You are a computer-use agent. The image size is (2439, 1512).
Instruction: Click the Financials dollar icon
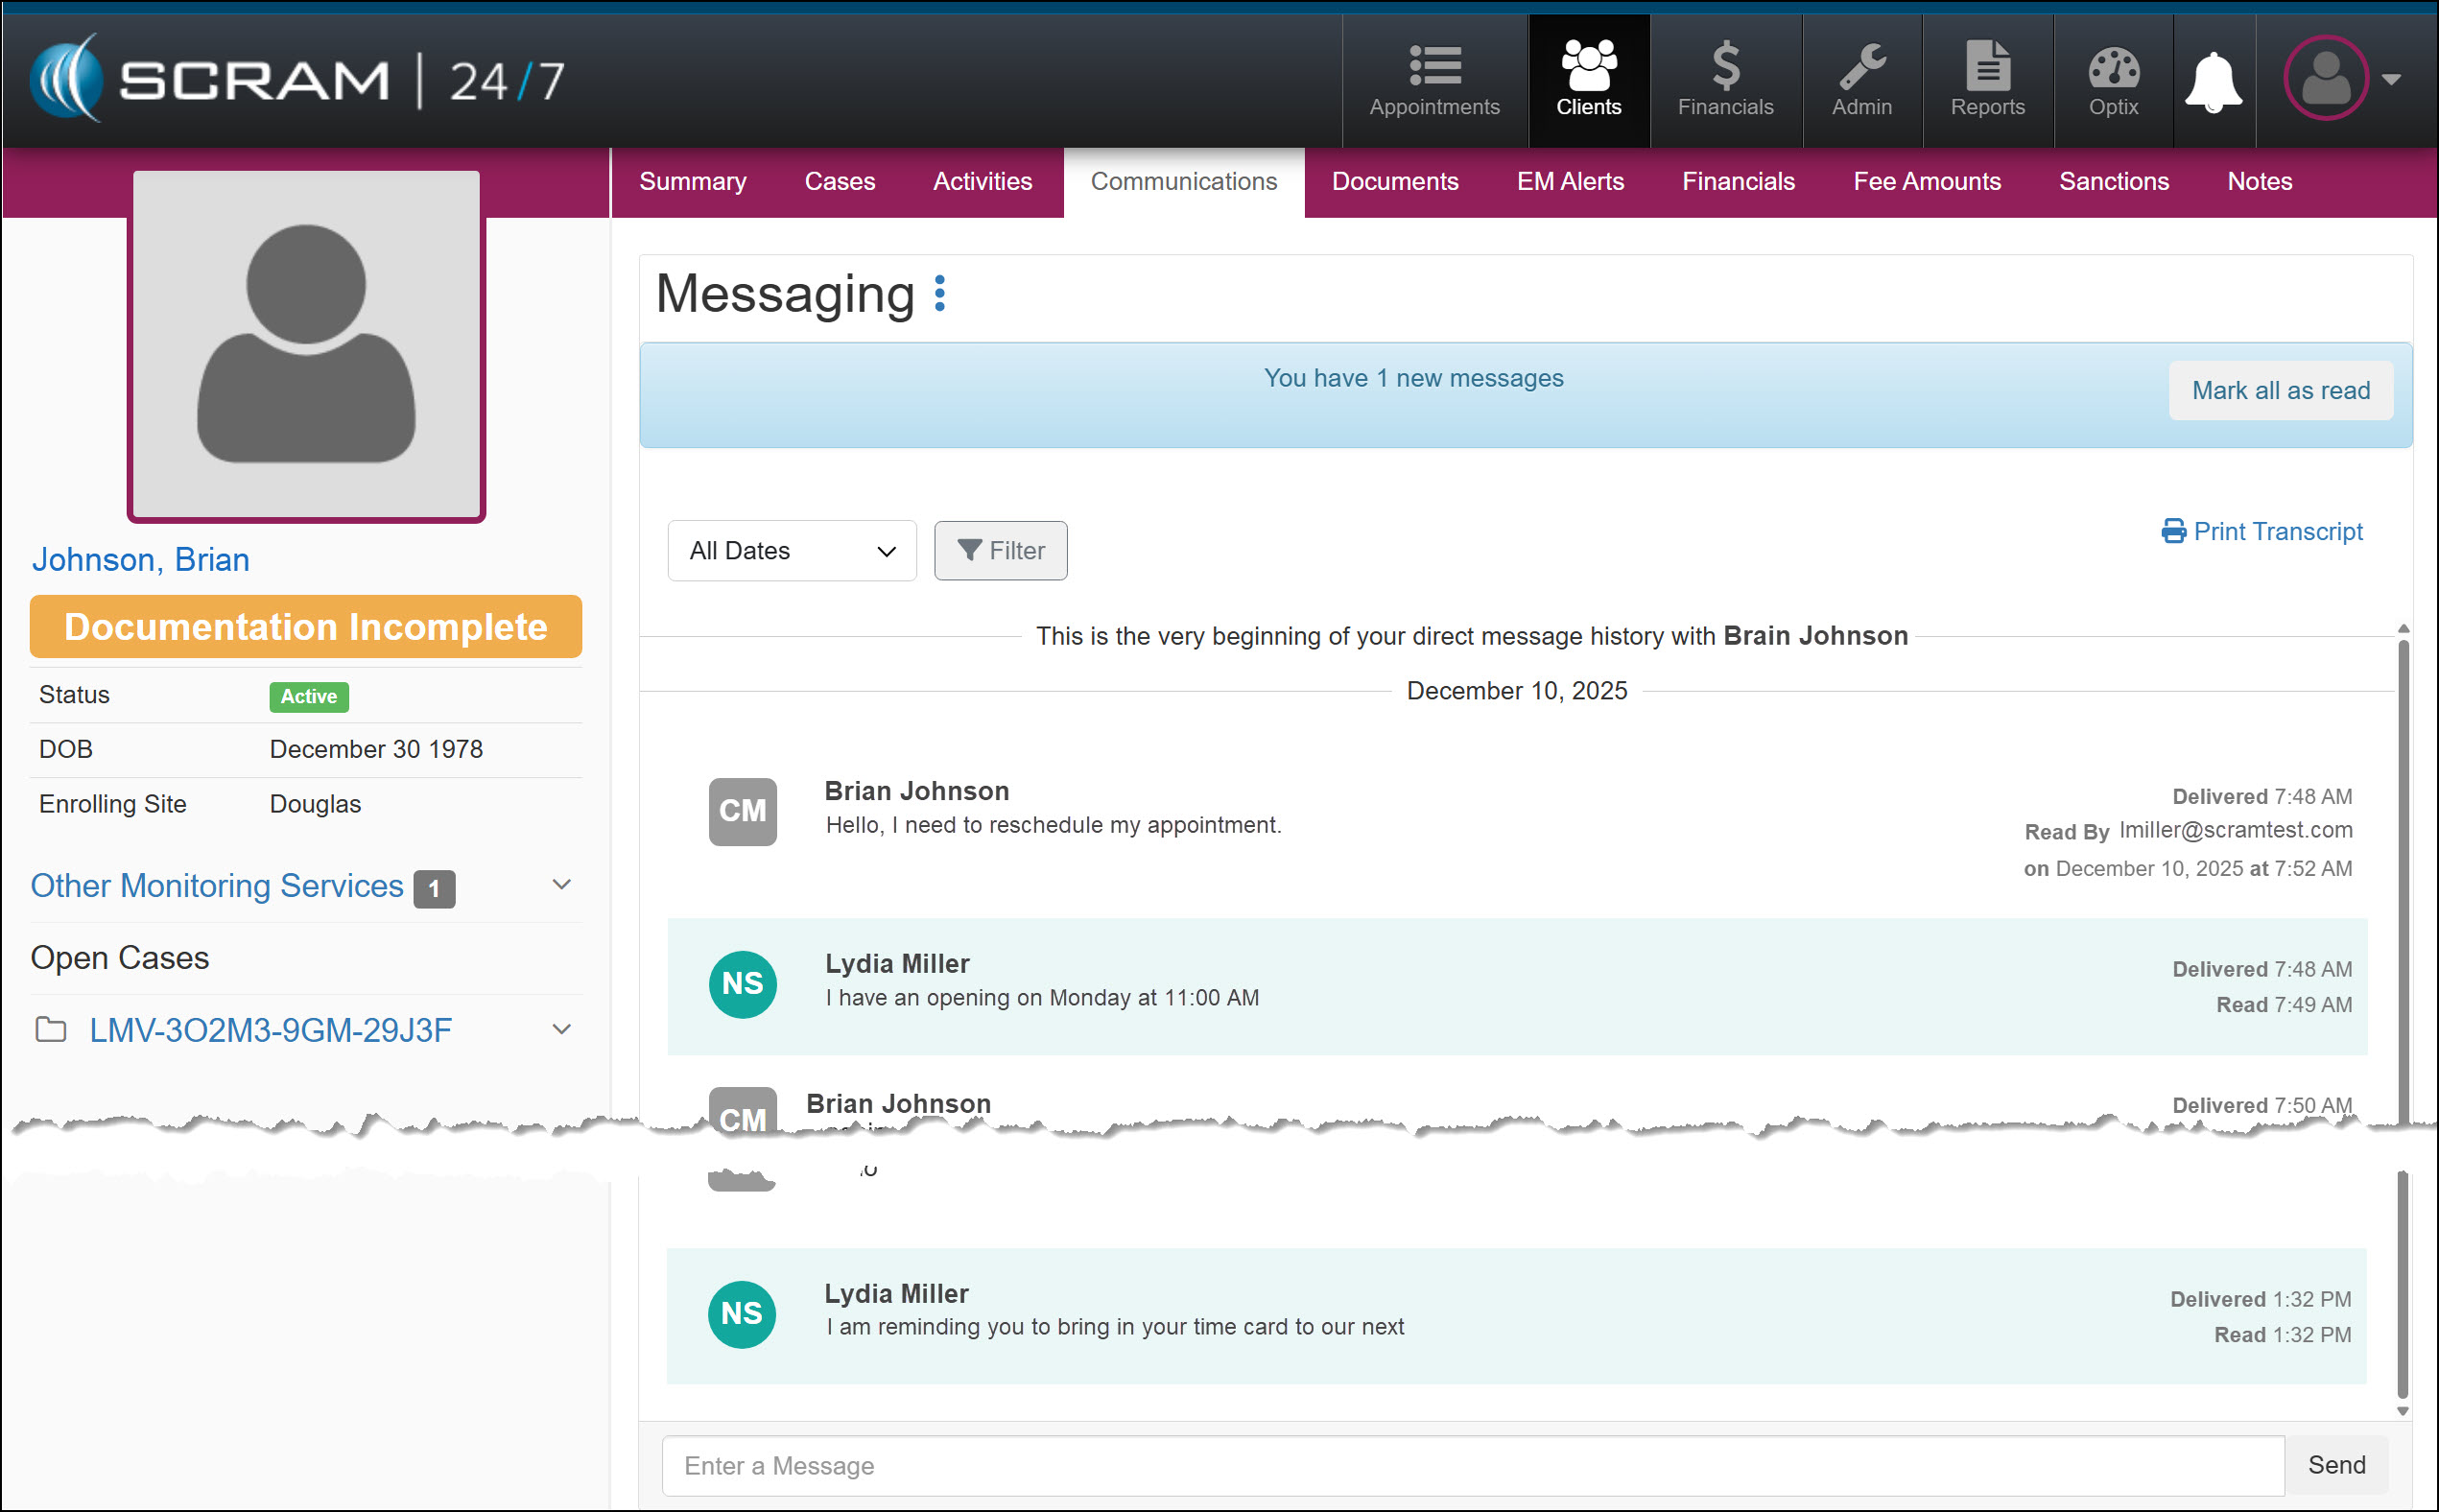[1725, 66]
